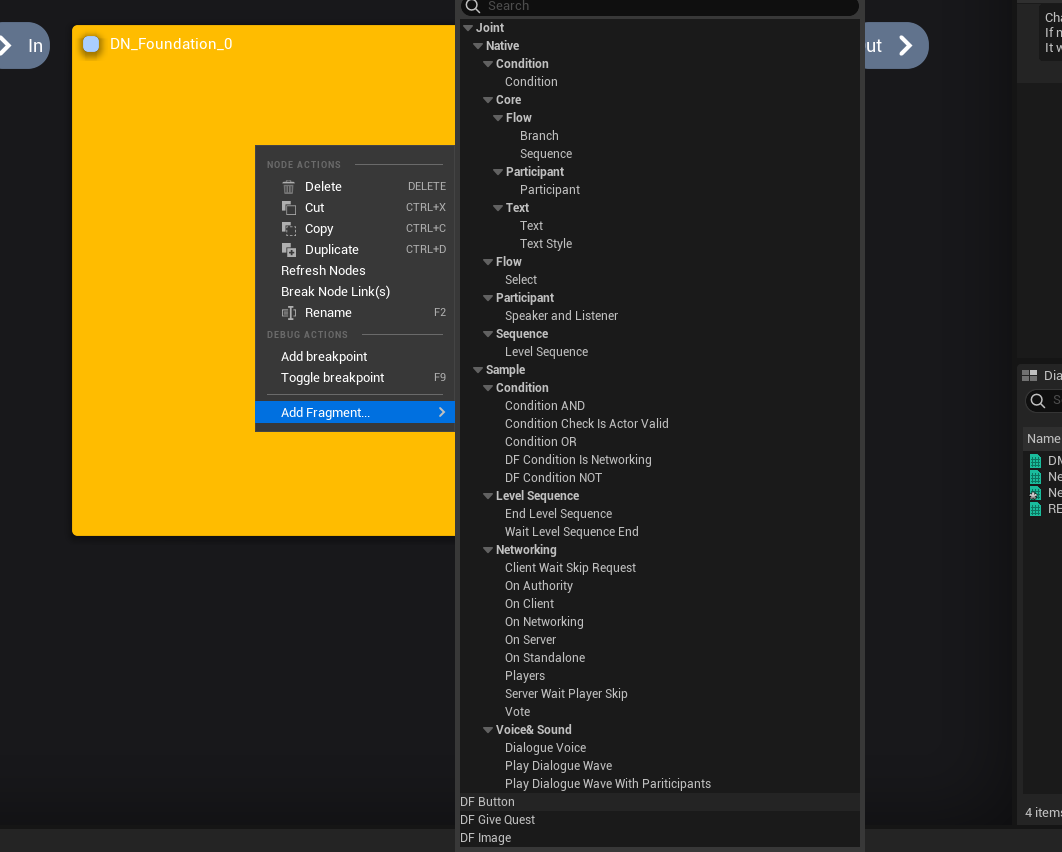Collapse the Networking group

(x=488, y=550)
